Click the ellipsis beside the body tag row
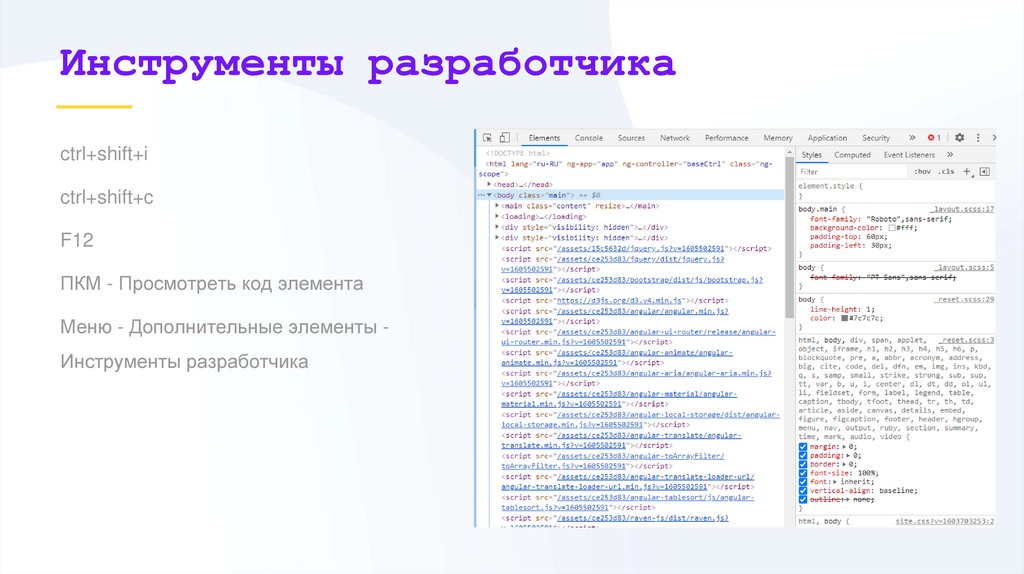1024x574 pixels. coord(481,195)
